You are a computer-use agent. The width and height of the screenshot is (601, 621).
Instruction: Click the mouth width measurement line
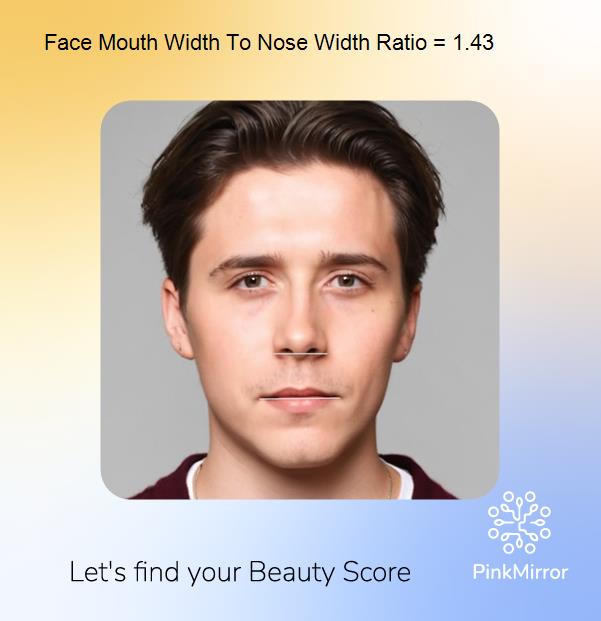point(300,398)
